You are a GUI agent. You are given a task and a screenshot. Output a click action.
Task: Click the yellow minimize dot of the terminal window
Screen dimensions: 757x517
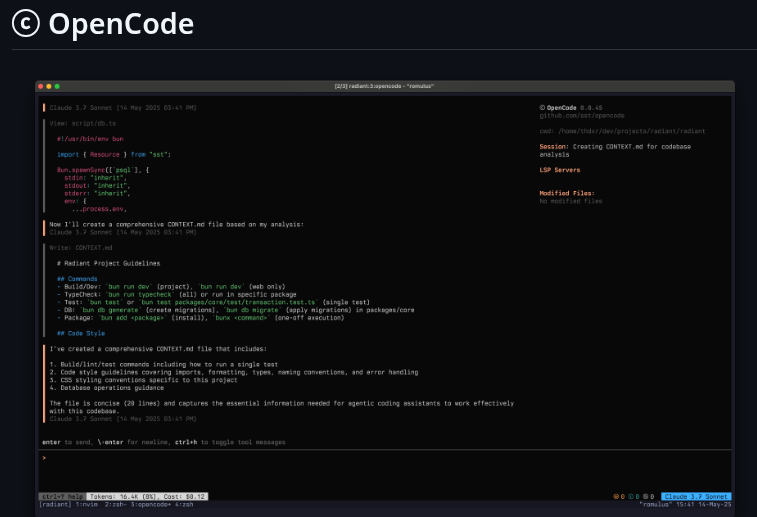pyautogui.click(x=49, y=86)
